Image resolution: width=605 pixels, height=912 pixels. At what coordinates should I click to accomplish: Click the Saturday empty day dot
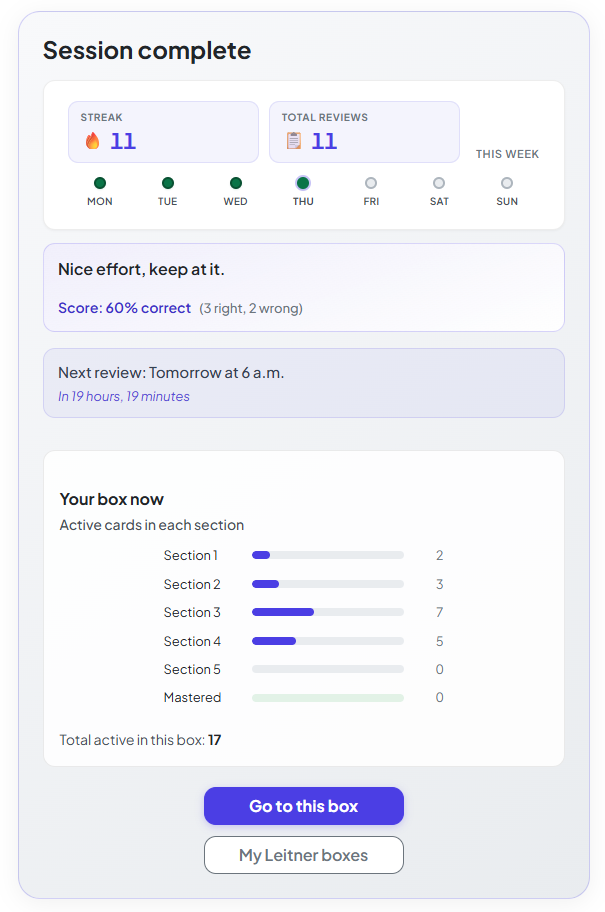click(439, 183)
